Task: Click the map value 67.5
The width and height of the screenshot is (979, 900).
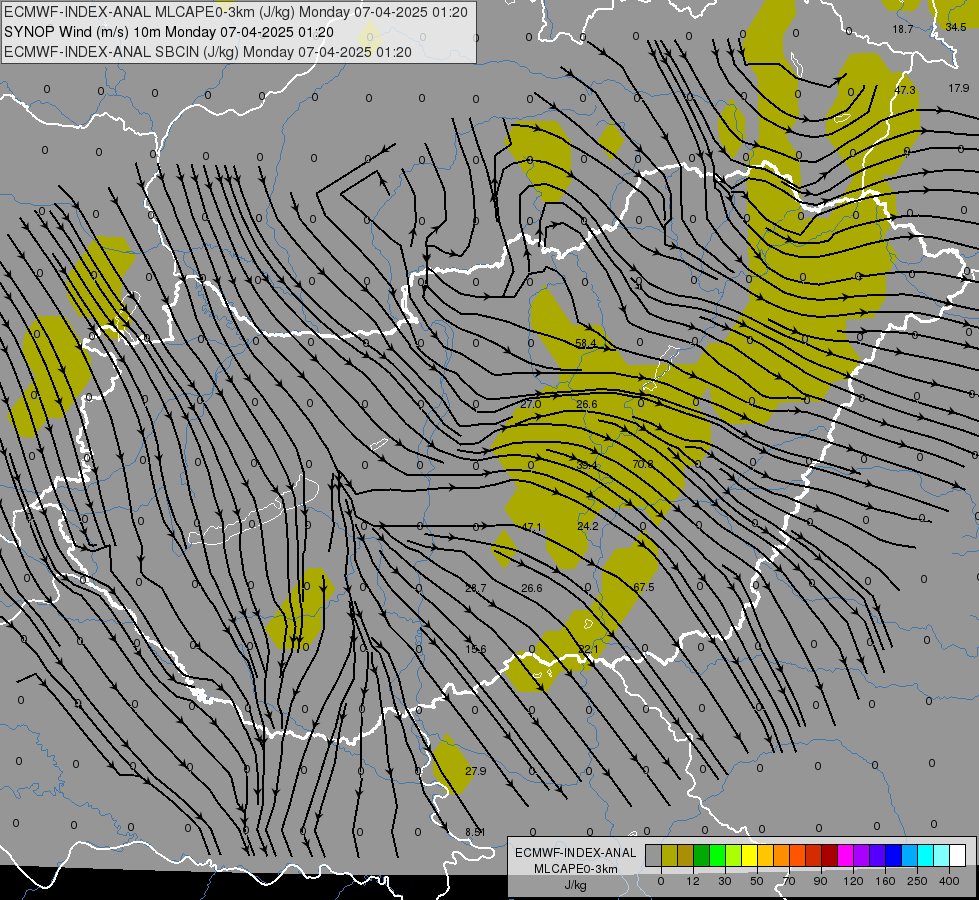Action: pyautogui.click(x=644, y=587)
